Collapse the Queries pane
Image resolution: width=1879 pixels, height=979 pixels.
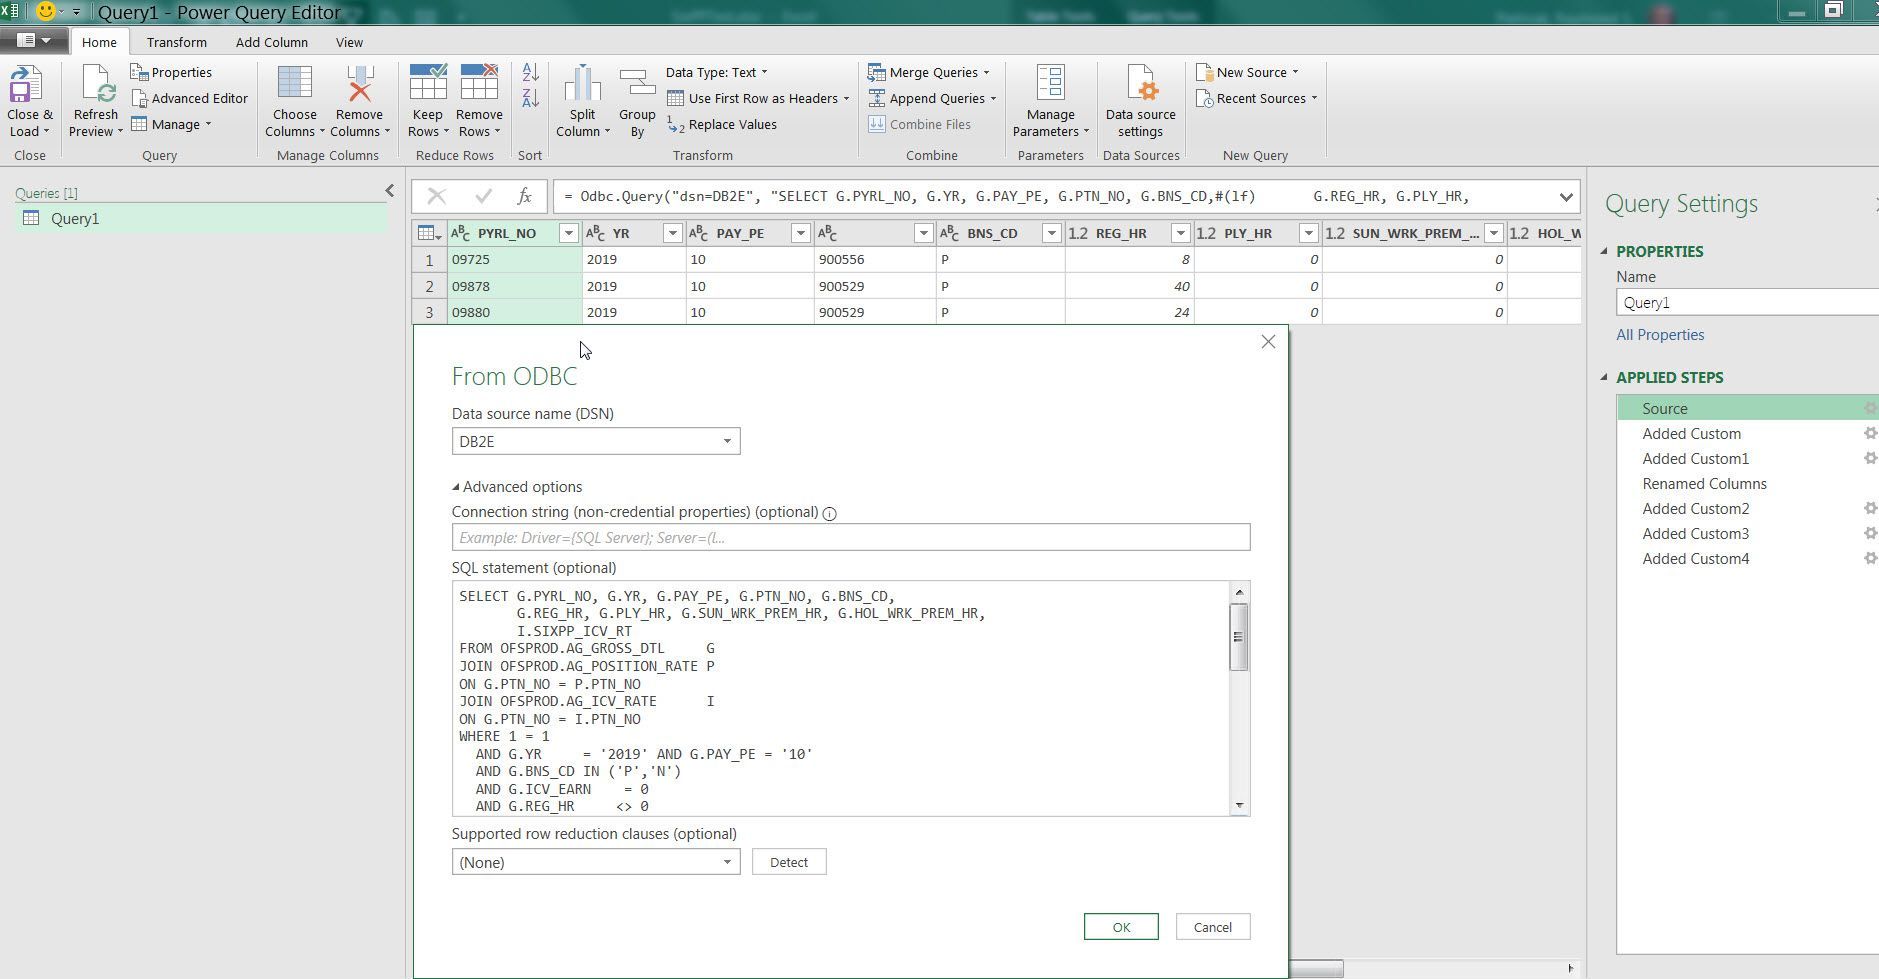coord(390,190)
